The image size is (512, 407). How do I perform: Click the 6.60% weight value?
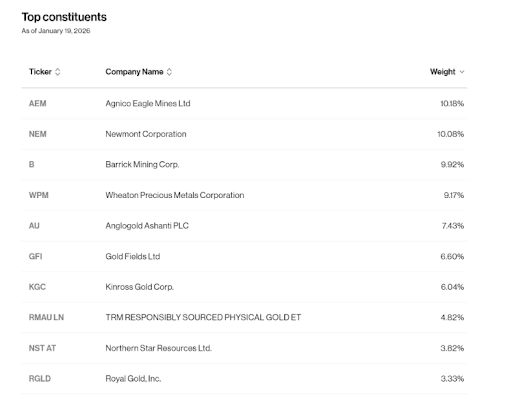pyautogui.click(x=452, y=256)
